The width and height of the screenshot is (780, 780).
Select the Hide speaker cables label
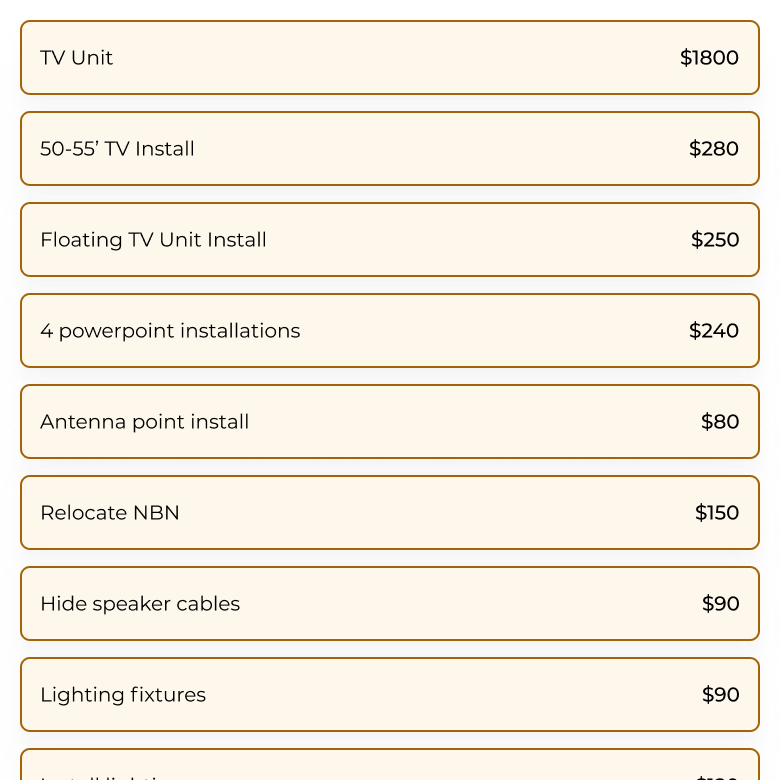point(140,604)
